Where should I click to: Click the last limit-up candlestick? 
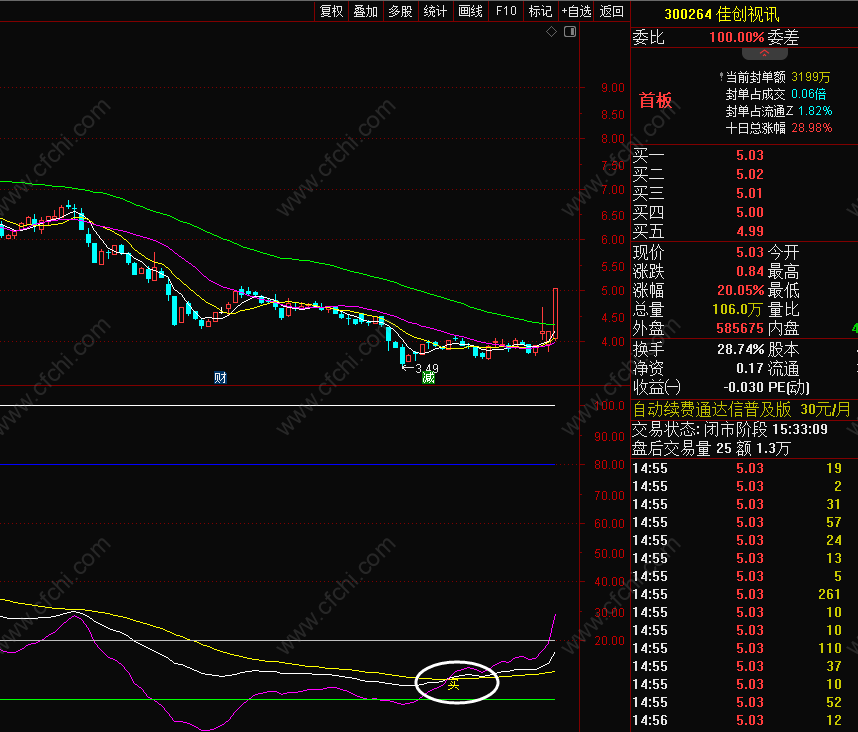click(555, 314)
